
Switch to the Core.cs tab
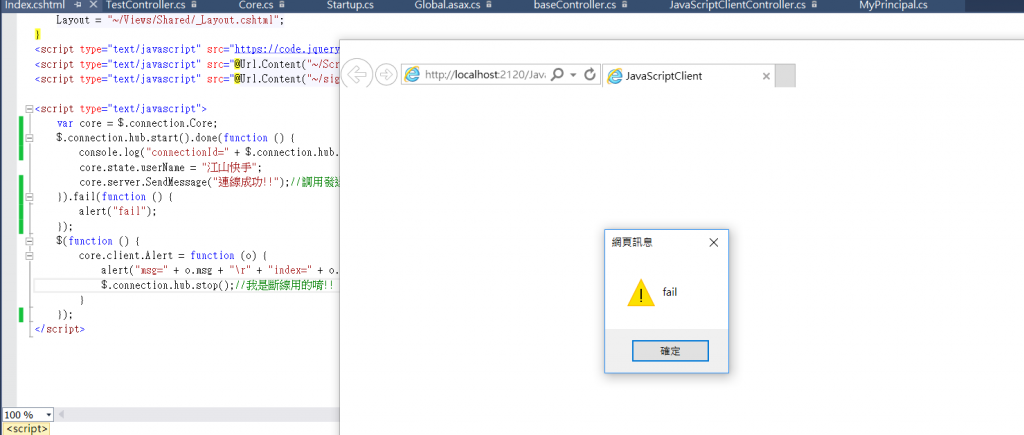point(256,5)
